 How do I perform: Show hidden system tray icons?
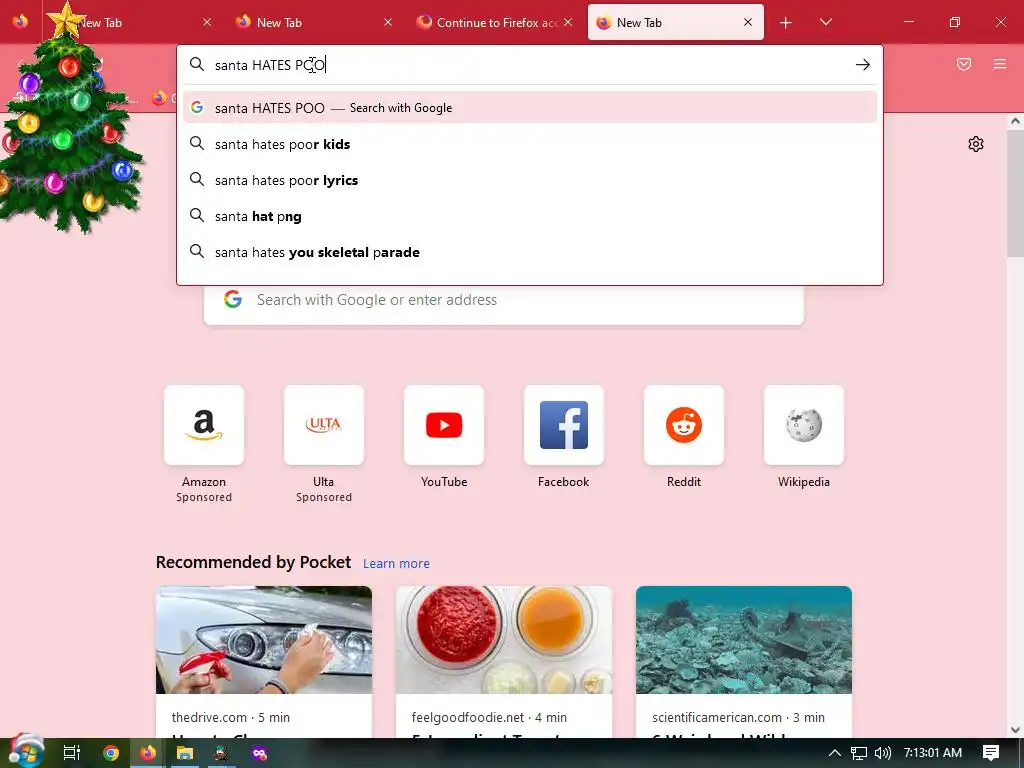pyautogui.click(x=835, y=753)
